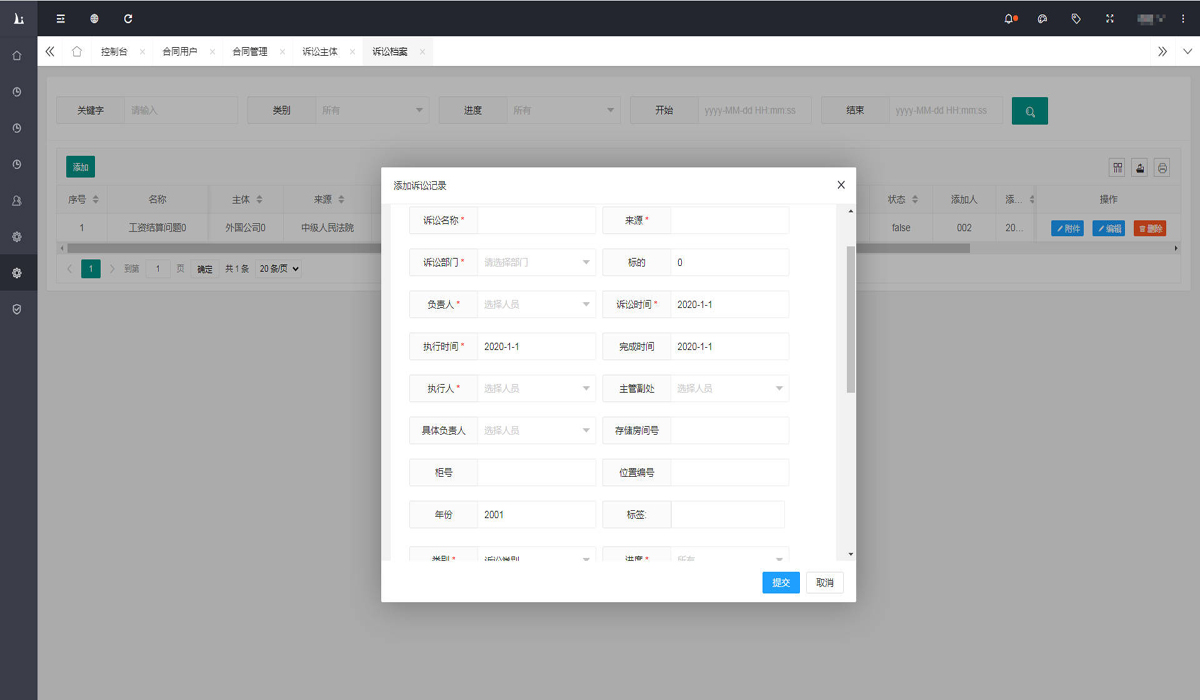Click the user icon in left sidebar

[17, 201]
